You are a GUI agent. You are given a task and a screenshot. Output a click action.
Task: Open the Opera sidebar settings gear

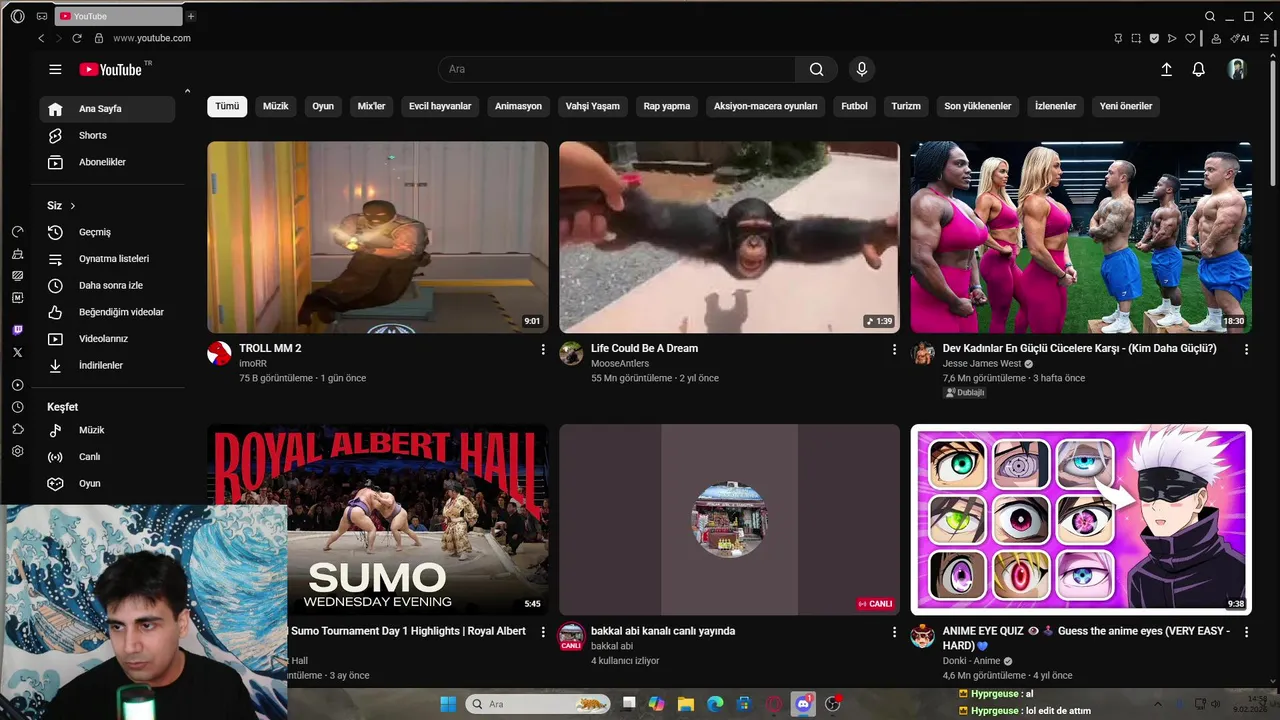click(x=17, y=451)
